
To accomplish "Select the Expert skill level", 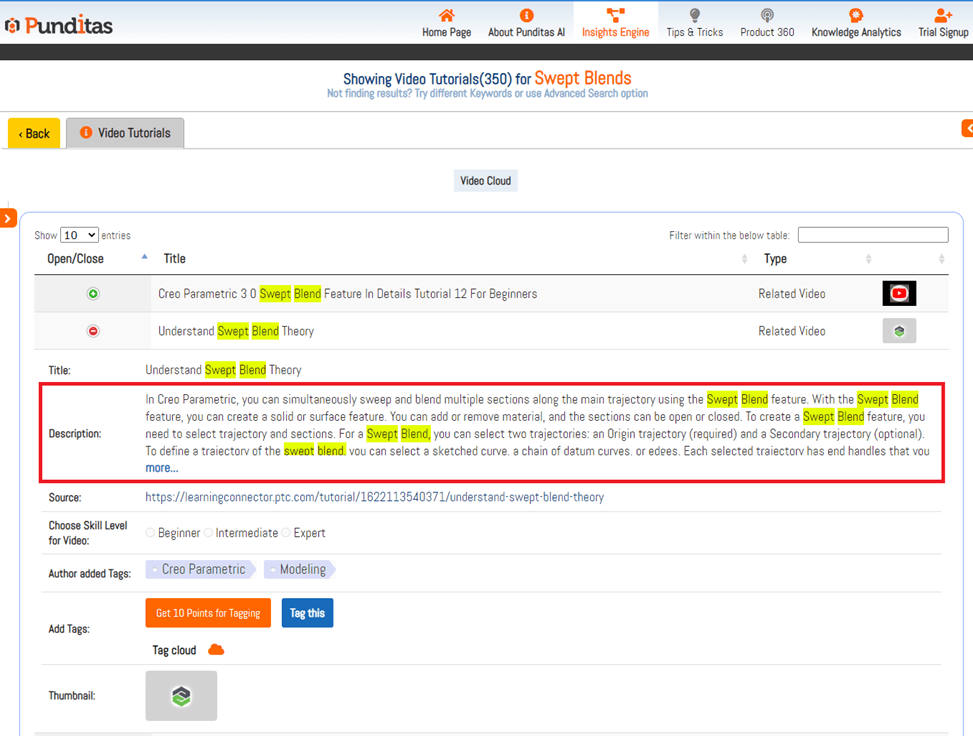I will click(286, 533).
